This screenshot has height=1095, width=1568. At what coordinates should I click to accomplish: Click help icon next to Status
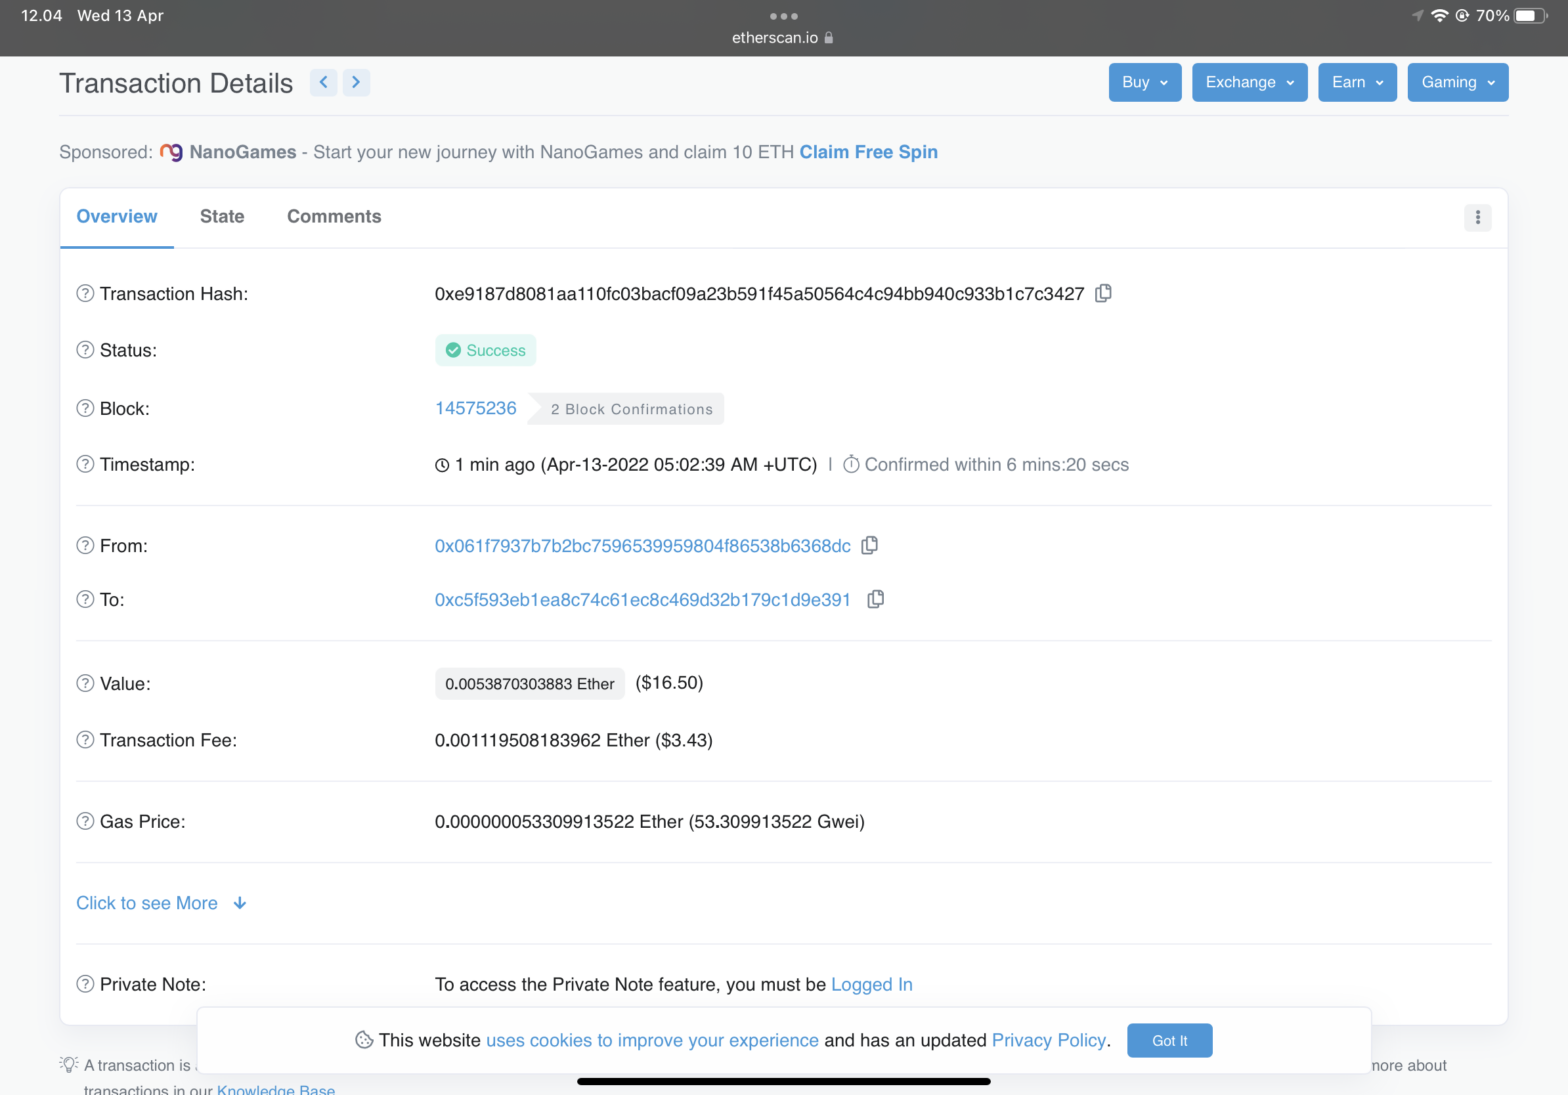[85, 350]
